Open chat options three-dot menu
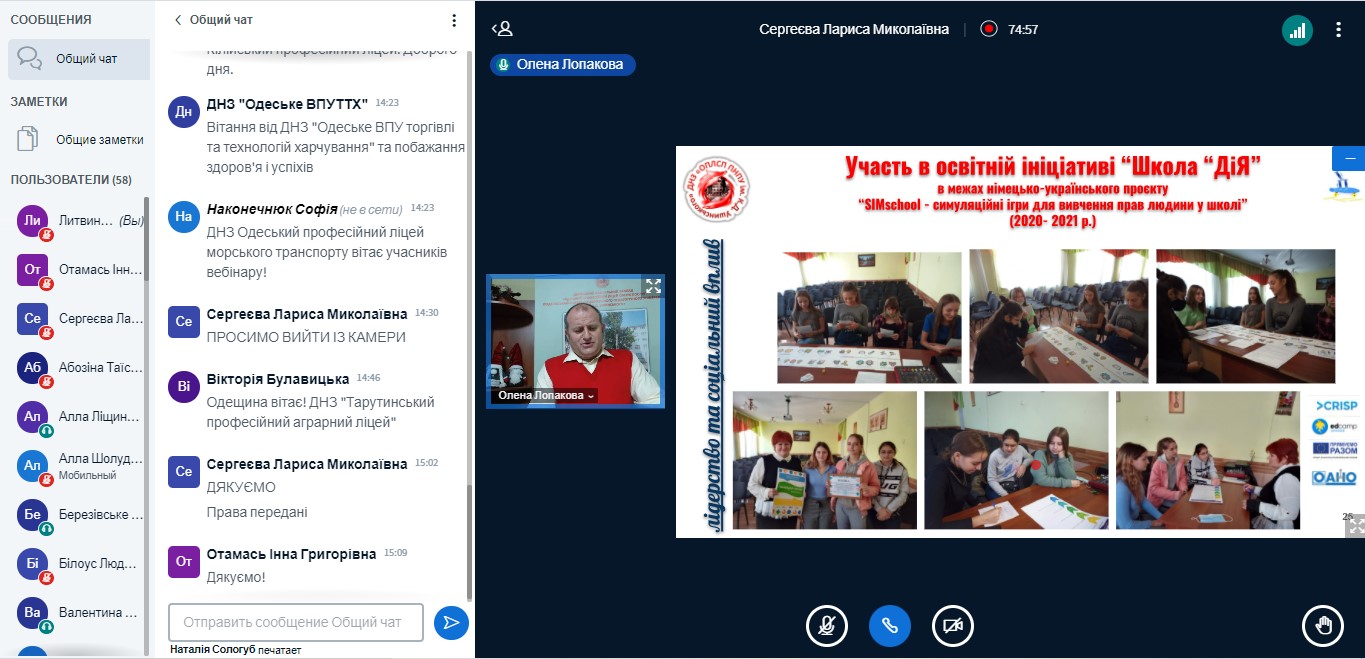 pos(454,20)
